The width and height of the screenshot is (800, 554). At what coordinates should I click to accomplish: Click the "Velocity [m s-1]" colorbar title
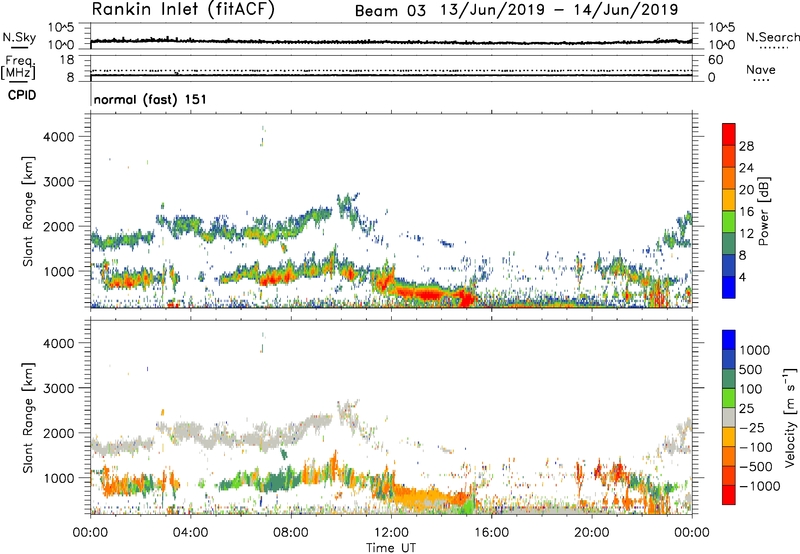(x=790, y=417)
